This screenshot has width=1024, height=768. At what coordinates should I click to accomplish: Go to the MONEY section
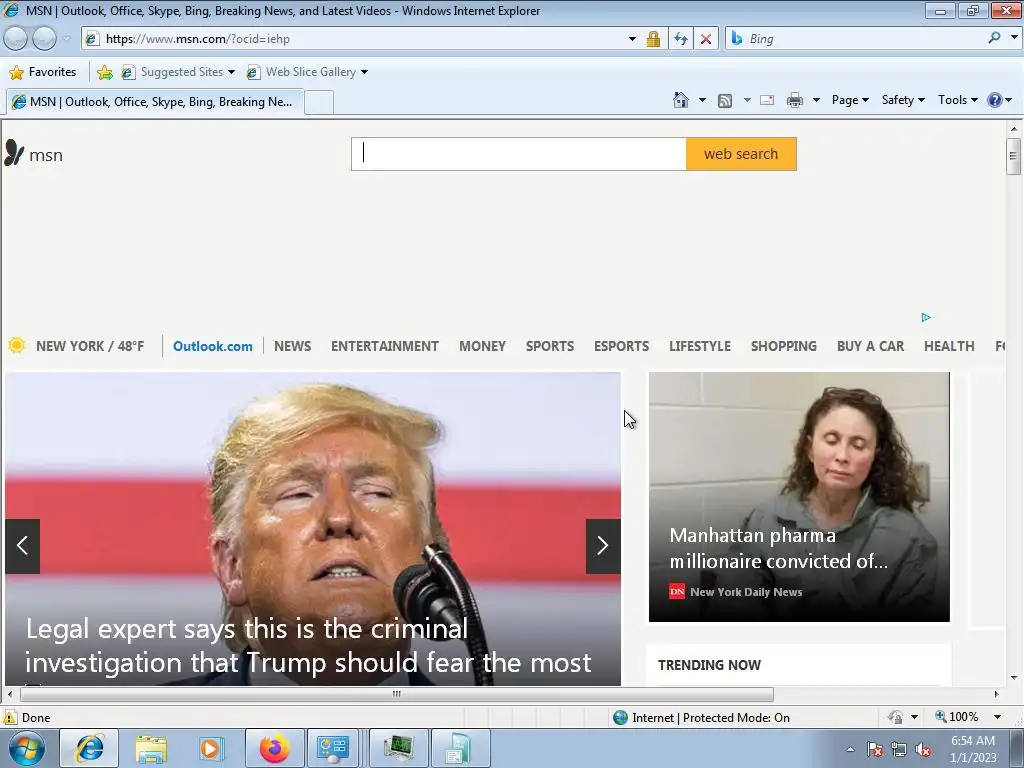pyautogui.click(x=482, y=346)
